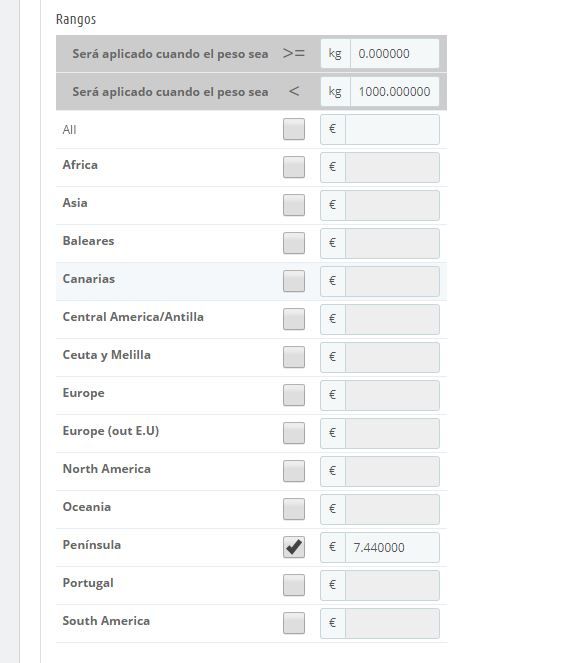
Task: Click the maximum weight field showing 1000.000000
Action: tap(395, 91)
